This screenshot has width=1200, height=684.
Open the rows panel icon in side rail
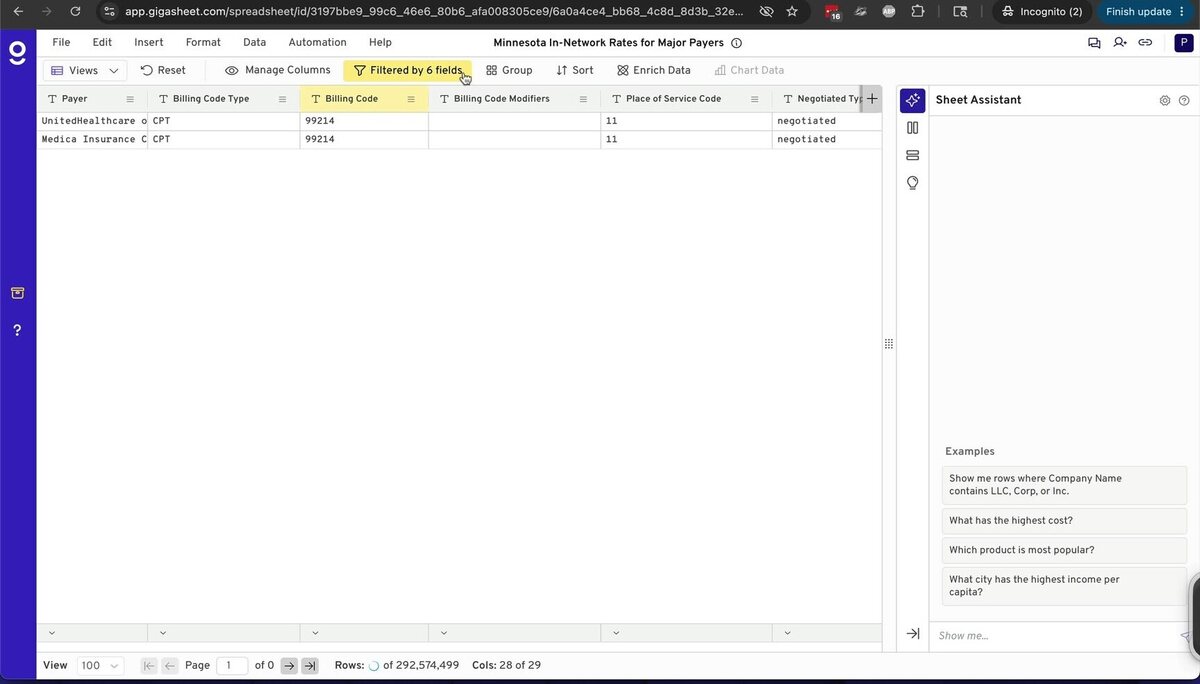(912, 155)
